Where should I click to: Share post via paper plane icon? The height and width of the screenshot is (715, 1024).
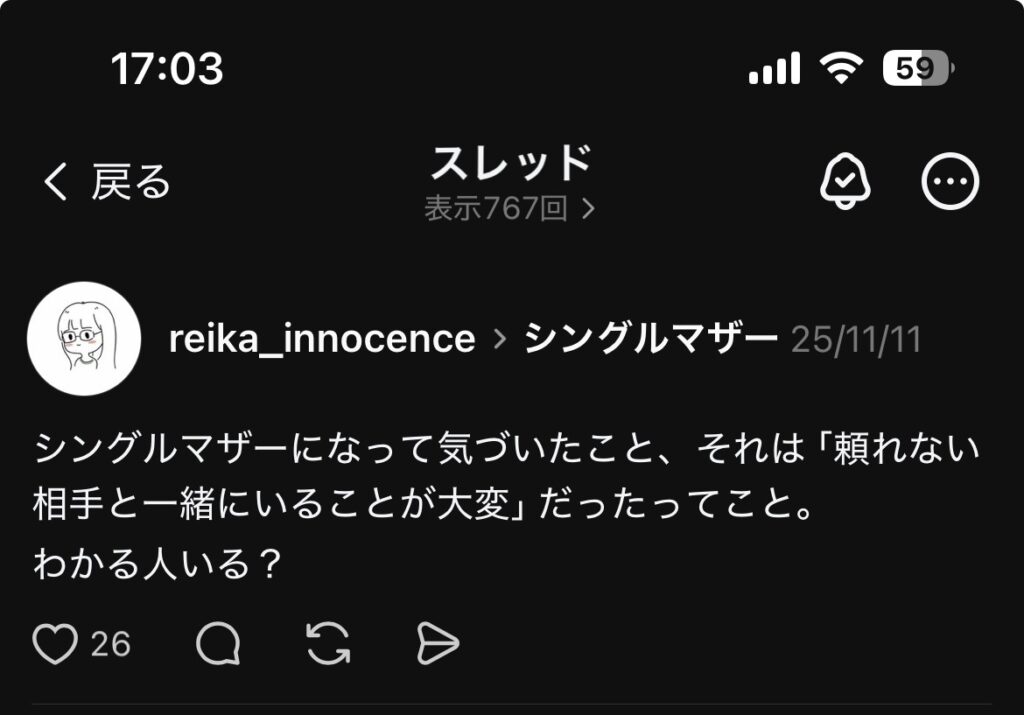click(x=437, y=645)
